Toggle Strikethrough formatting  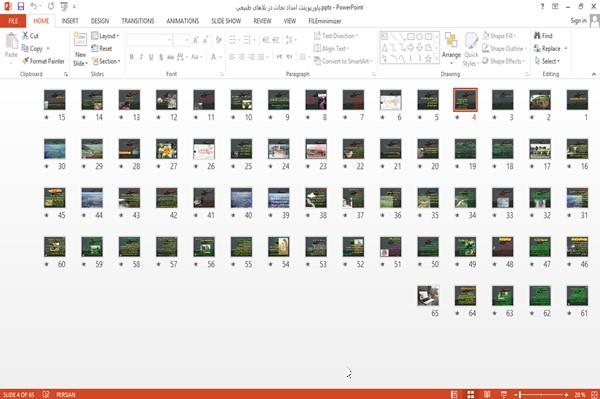(x=171, y=57)
